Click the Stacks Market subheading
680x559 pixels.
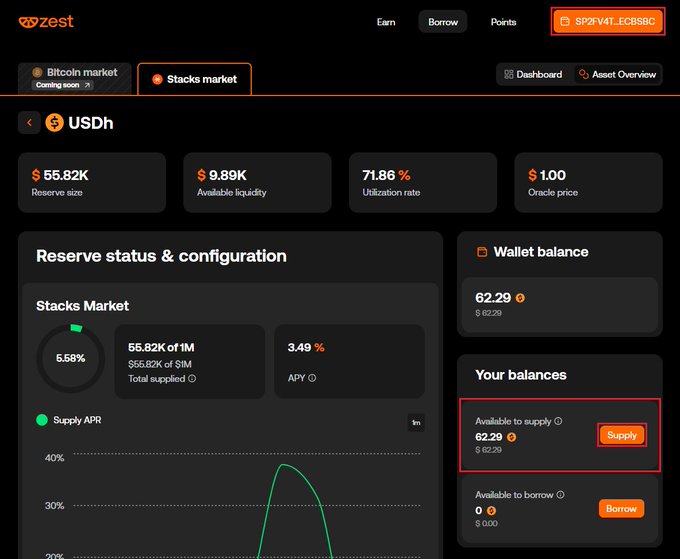[x=82, y=306]
